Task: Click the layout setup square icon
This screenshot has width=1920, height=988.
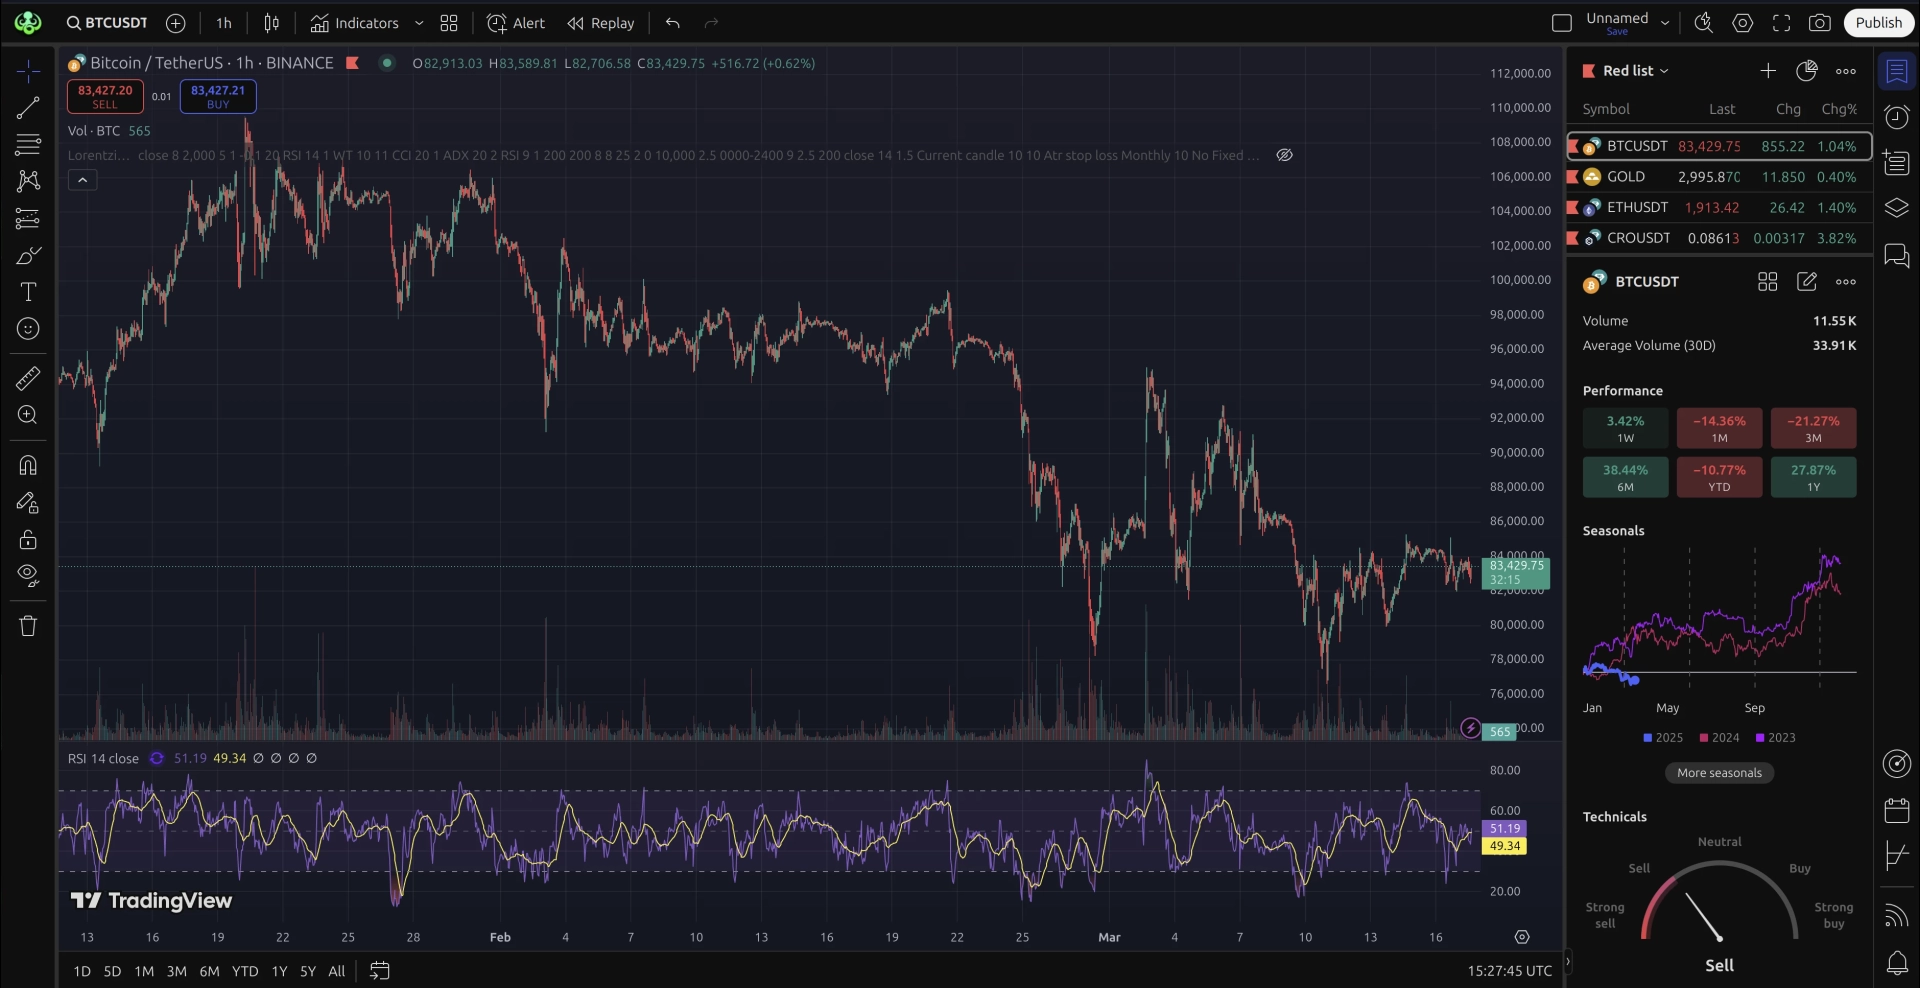Action: [1561, 22]
